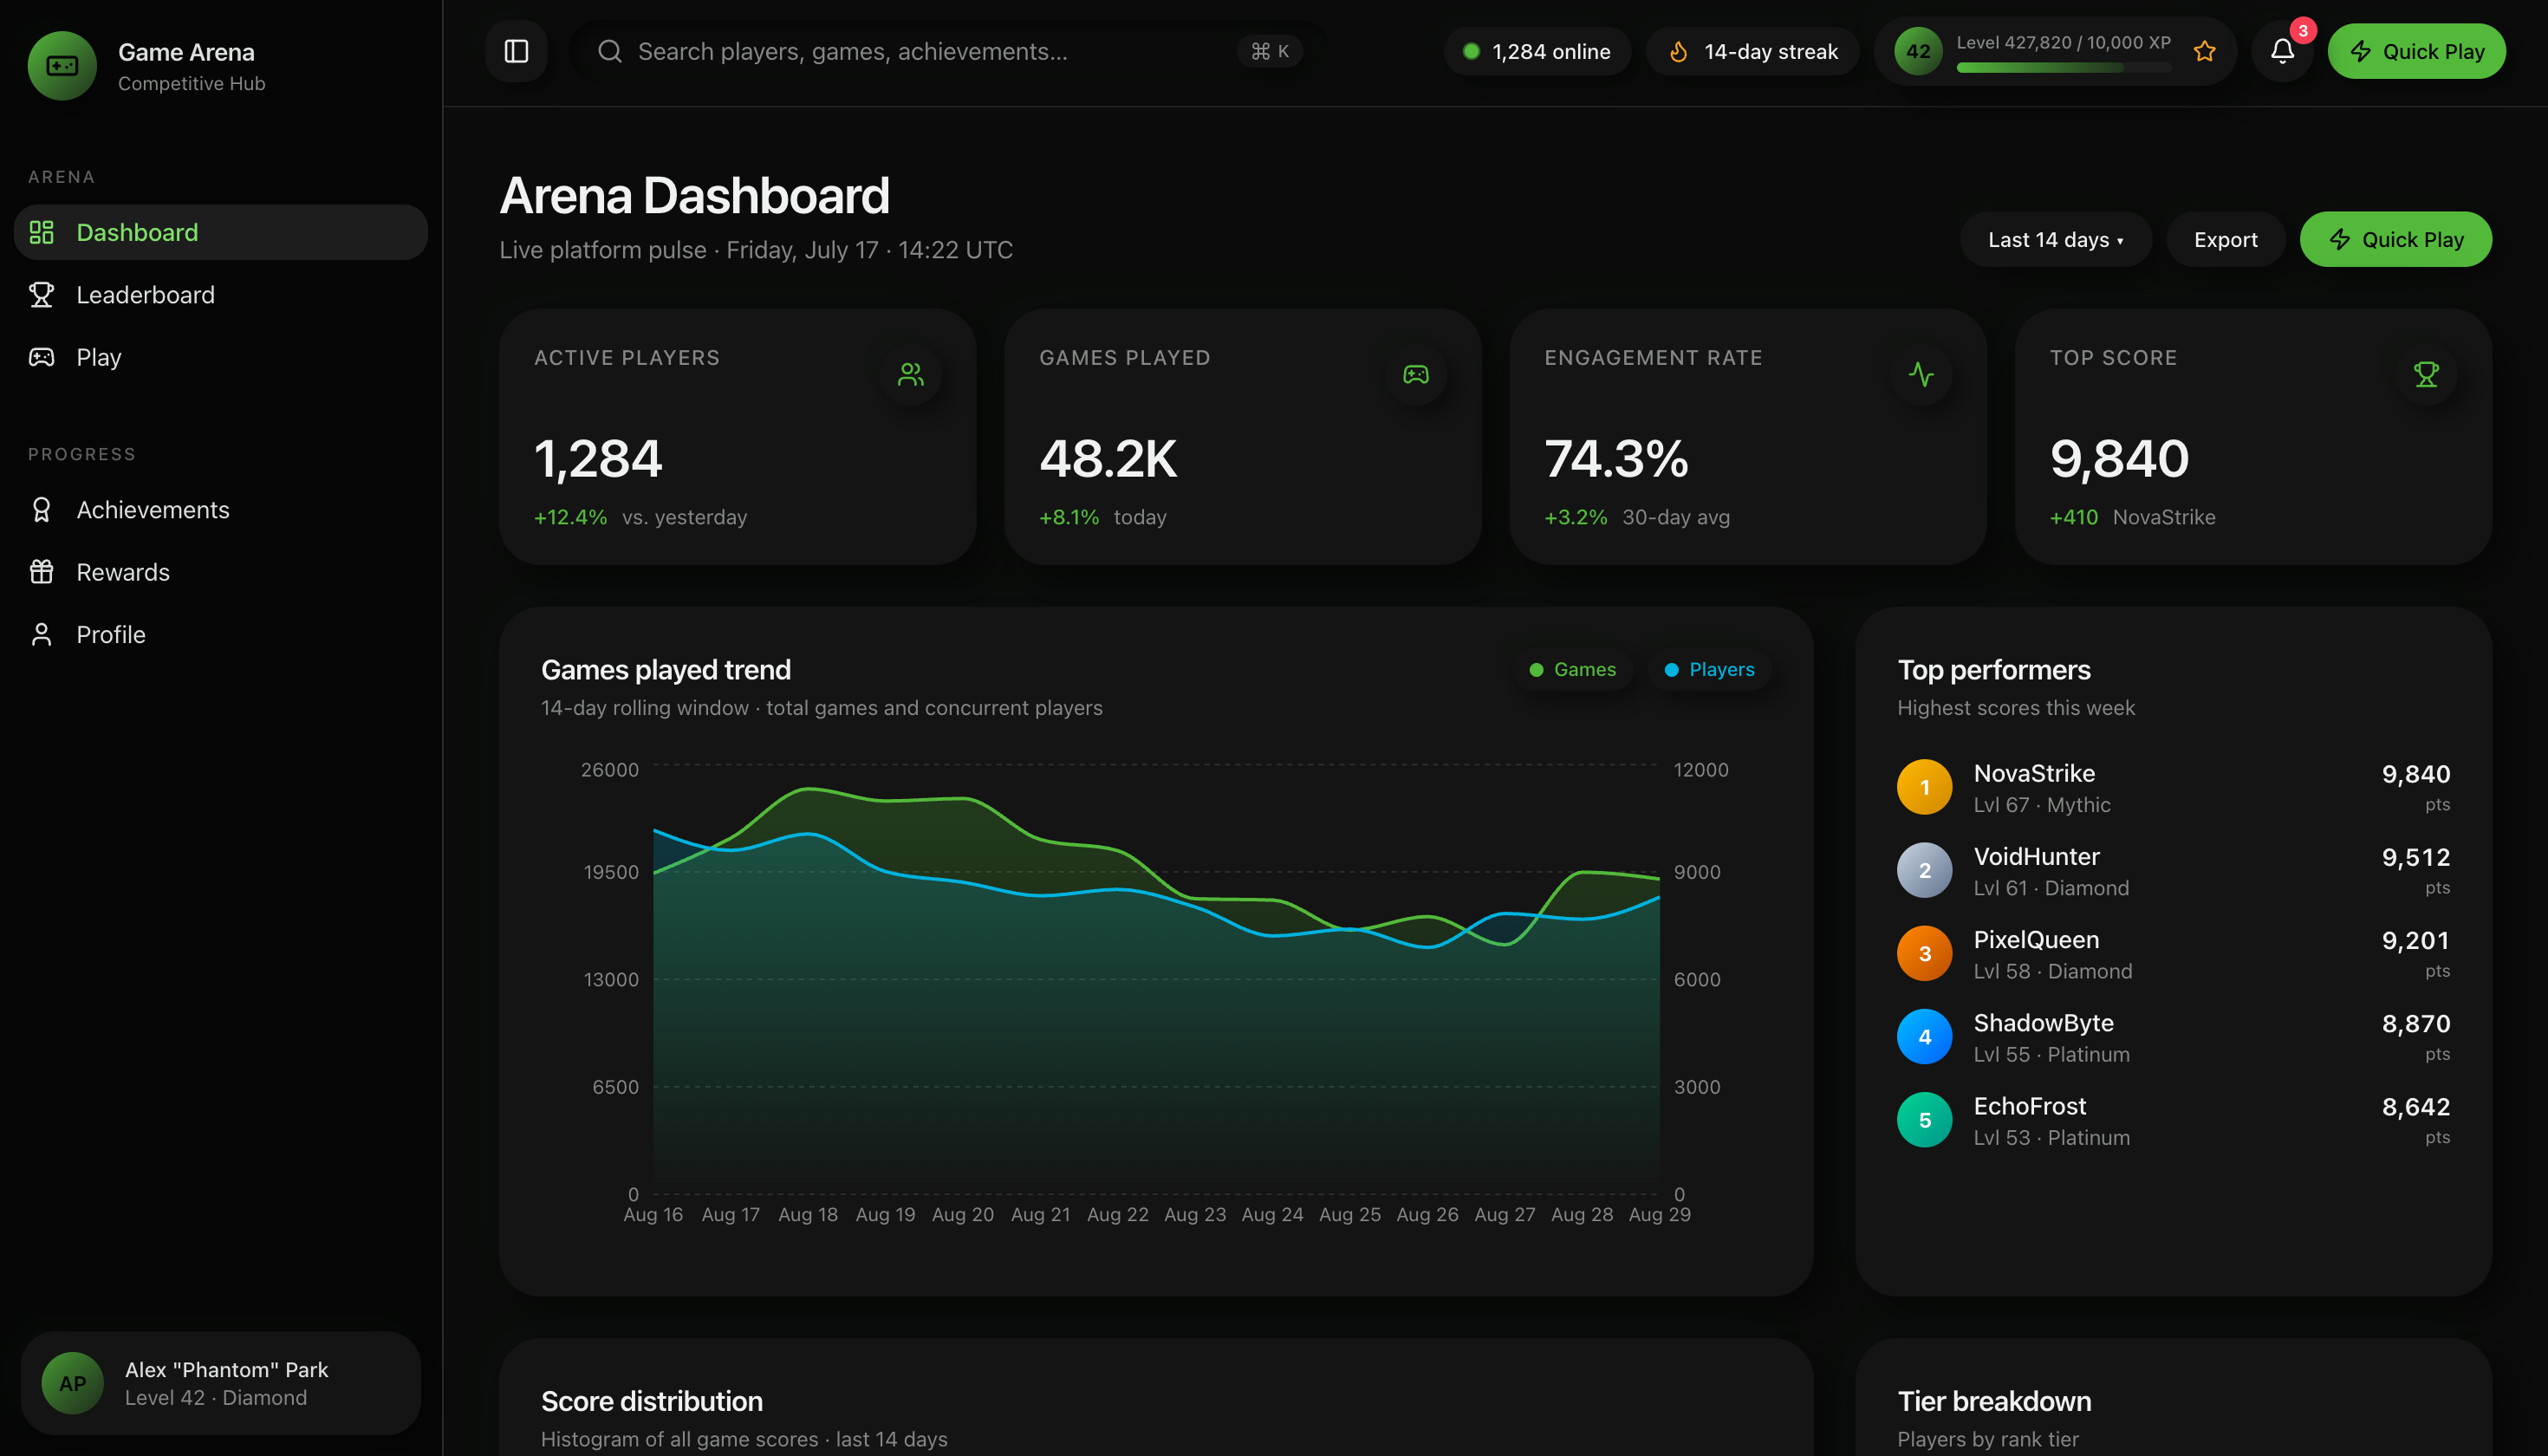
Task: Open notifications bell
Action: point(2282,51)
